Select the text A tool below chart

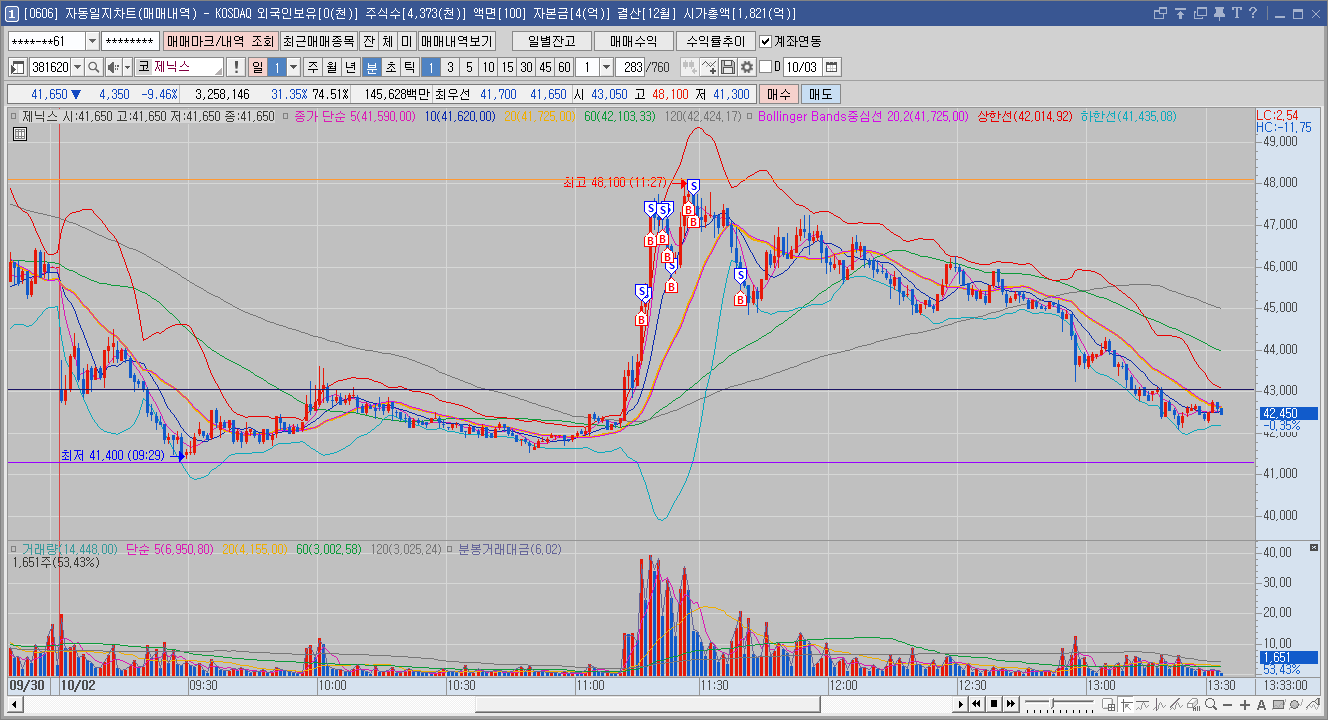pyautogui.click(x=1261, y=705)
